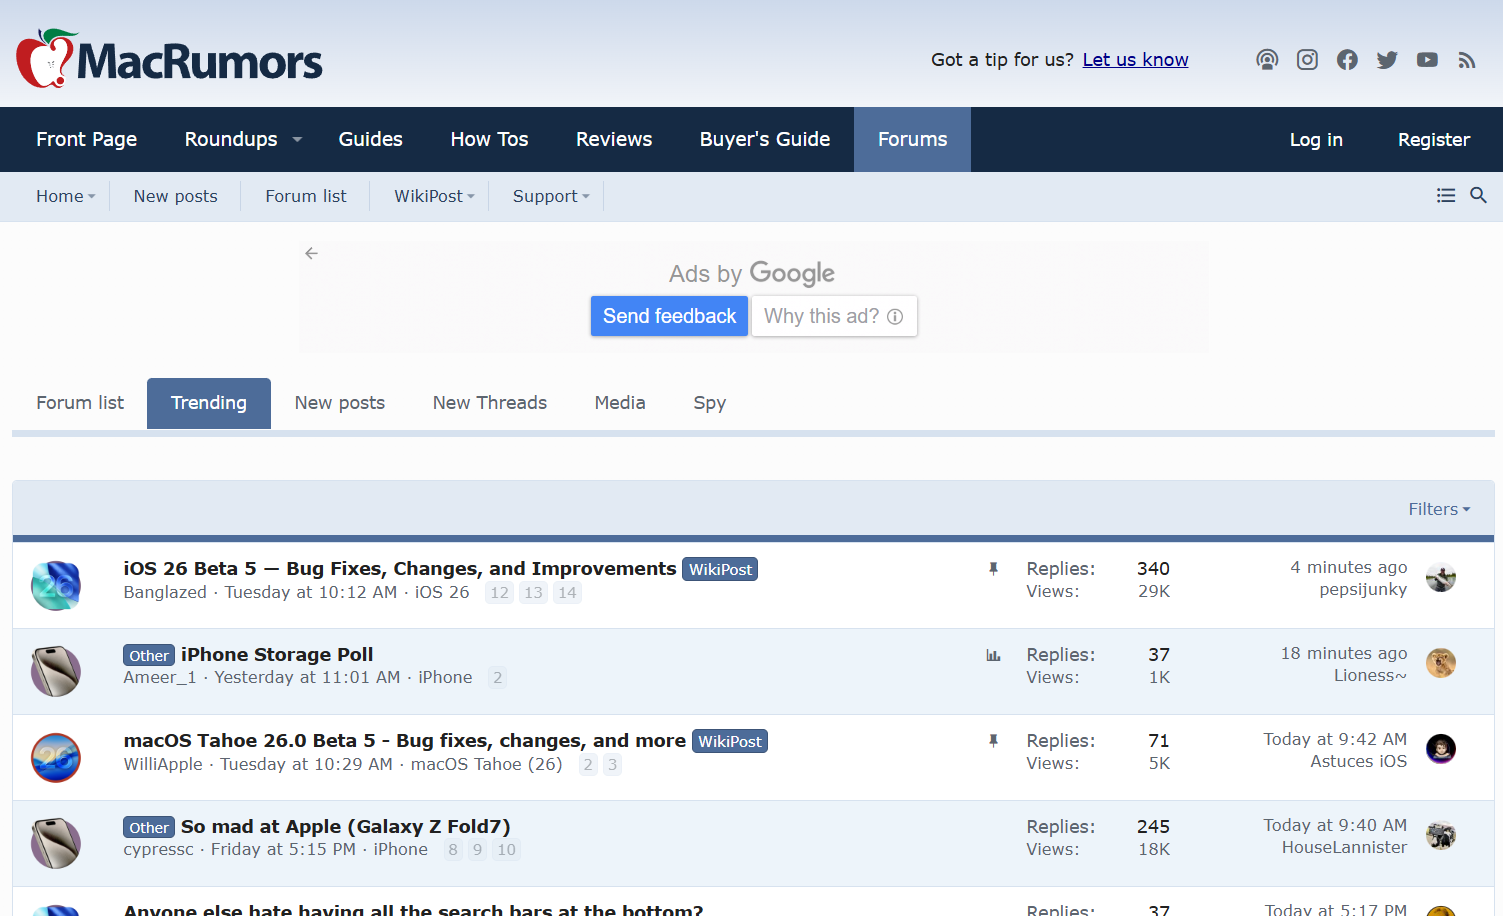Go to page 2 of iPhone Storage Poll thread
The image size is (1503, 916).
(497, 678)
